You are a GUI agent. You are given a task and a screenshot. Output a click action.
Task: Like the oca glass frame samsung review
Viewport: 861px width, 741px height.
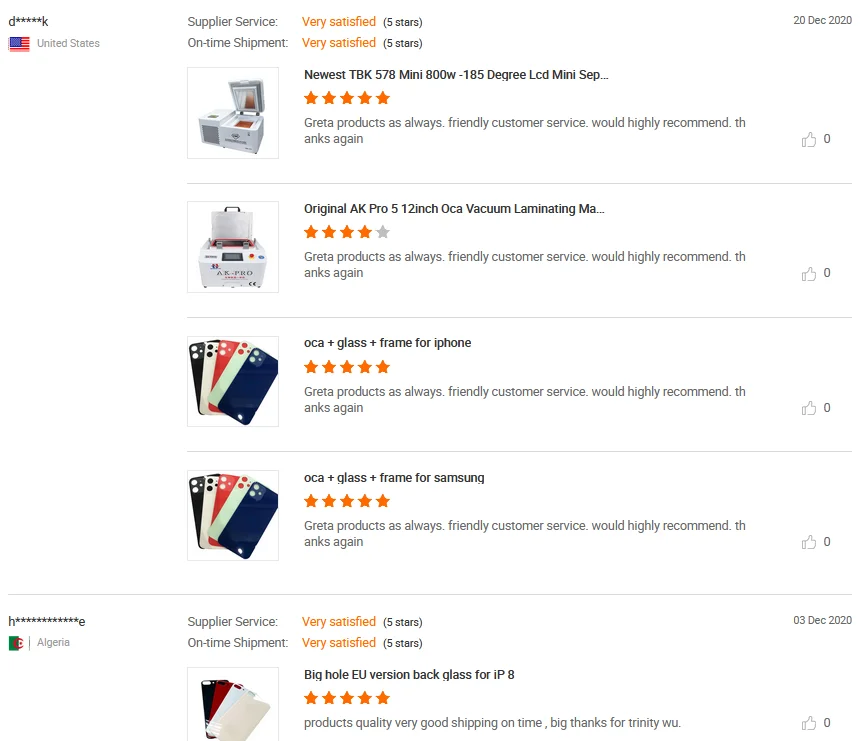809,542
